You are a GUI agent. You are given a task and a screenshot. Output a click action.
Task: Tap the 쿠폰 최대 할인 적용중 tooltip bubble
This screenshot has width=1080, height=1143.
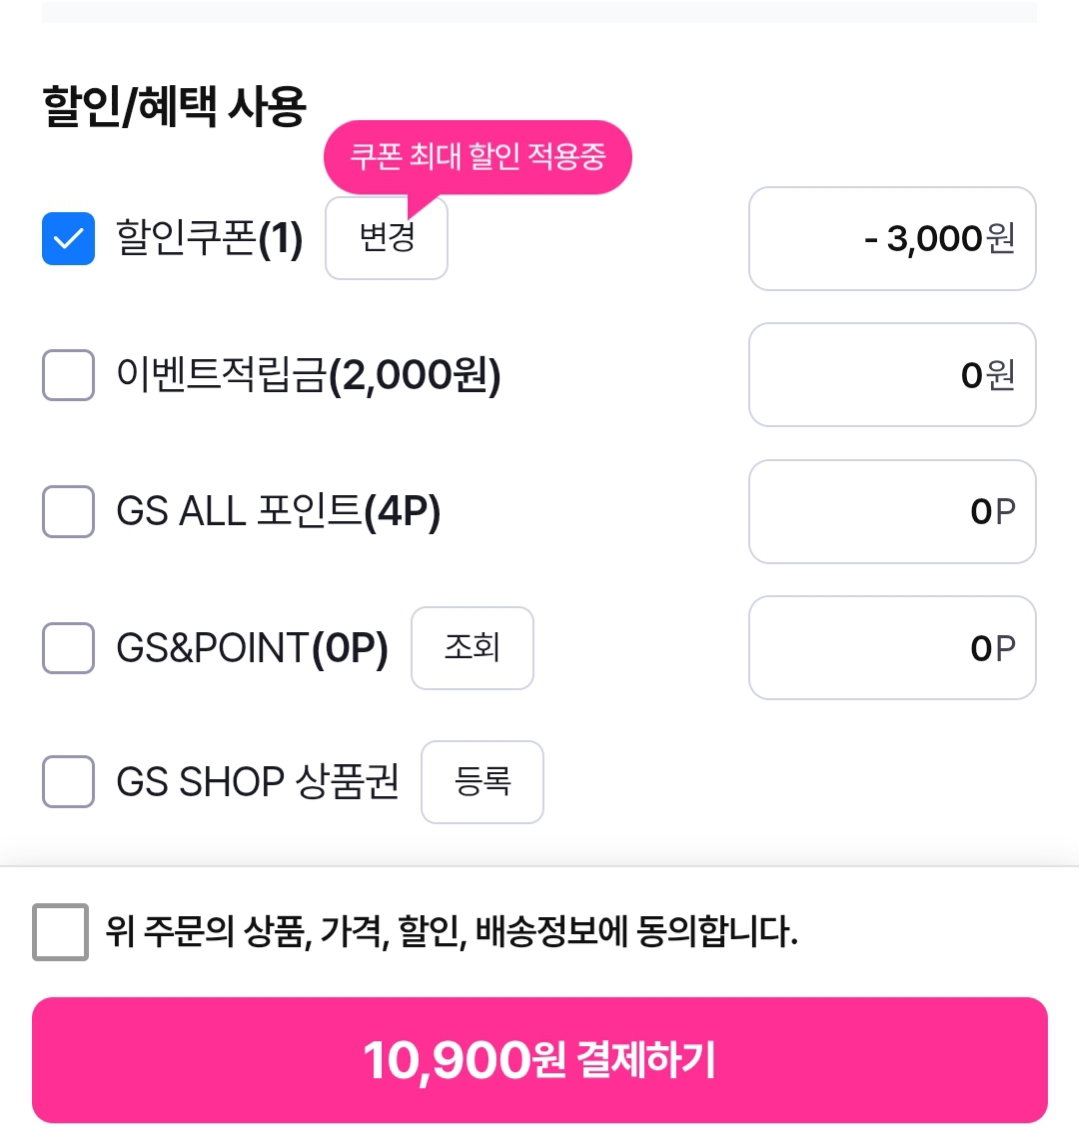pyautogui.click(x=477, y=157)
